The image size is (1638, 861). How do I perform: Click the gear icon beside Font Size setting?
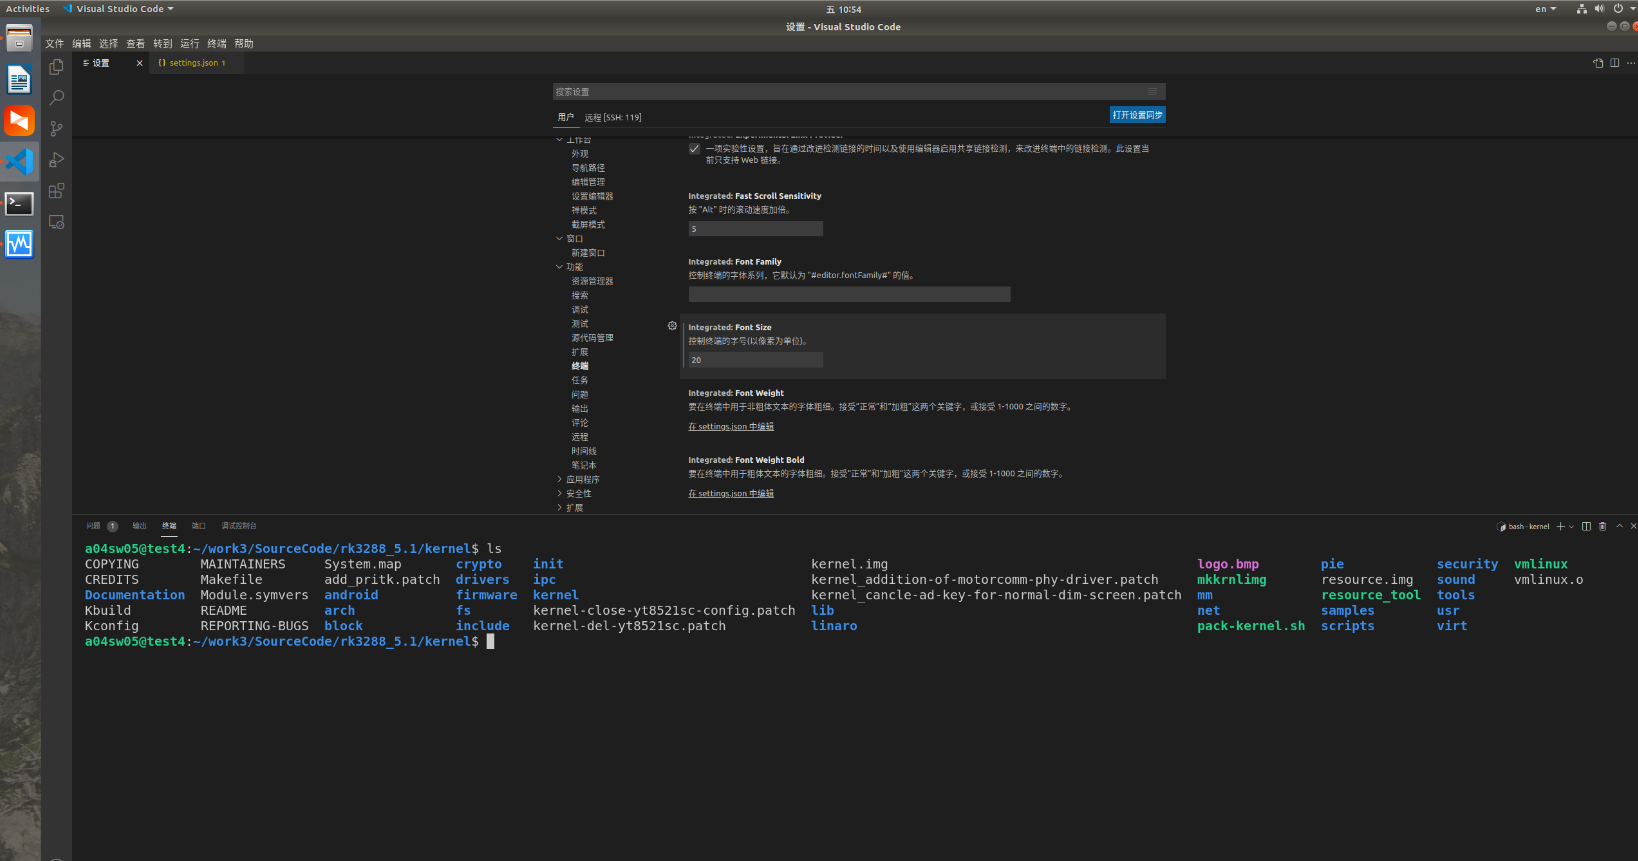coord(672,326)
